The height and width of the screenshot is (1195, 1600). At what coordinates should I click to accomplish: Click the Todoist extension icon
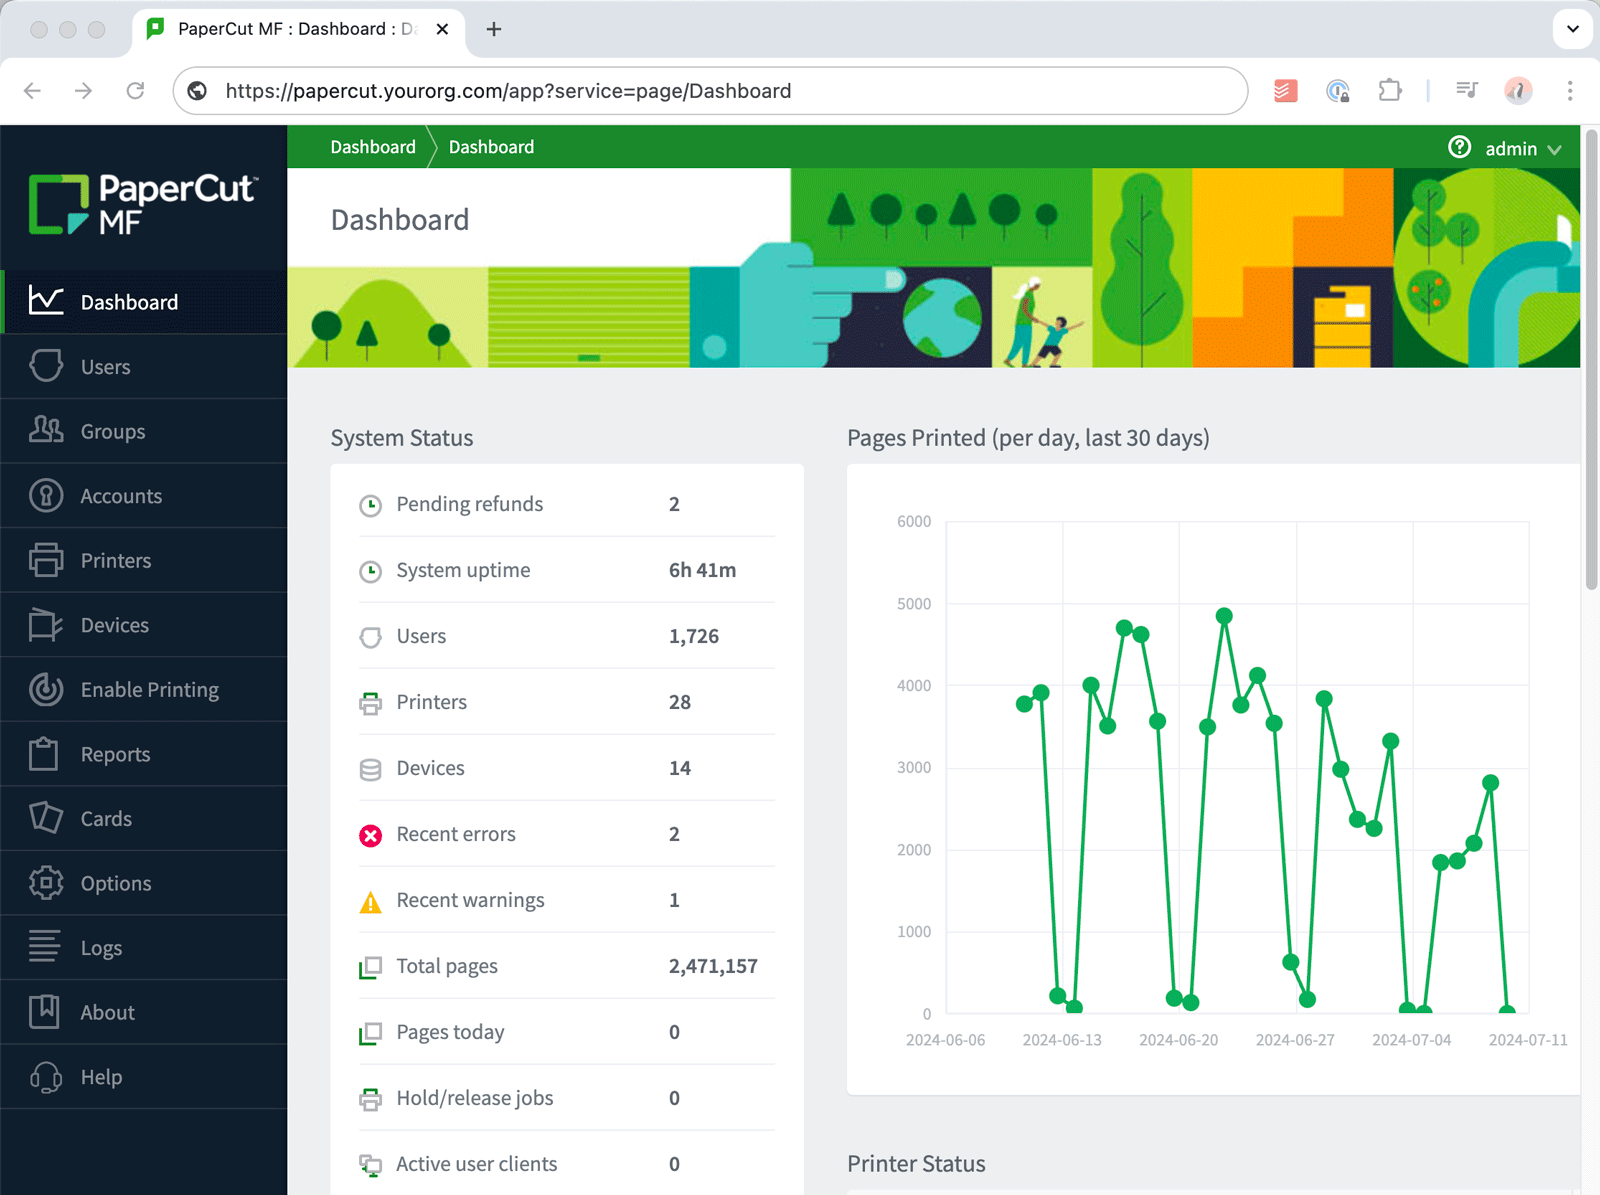click(x=1286, y=91)
